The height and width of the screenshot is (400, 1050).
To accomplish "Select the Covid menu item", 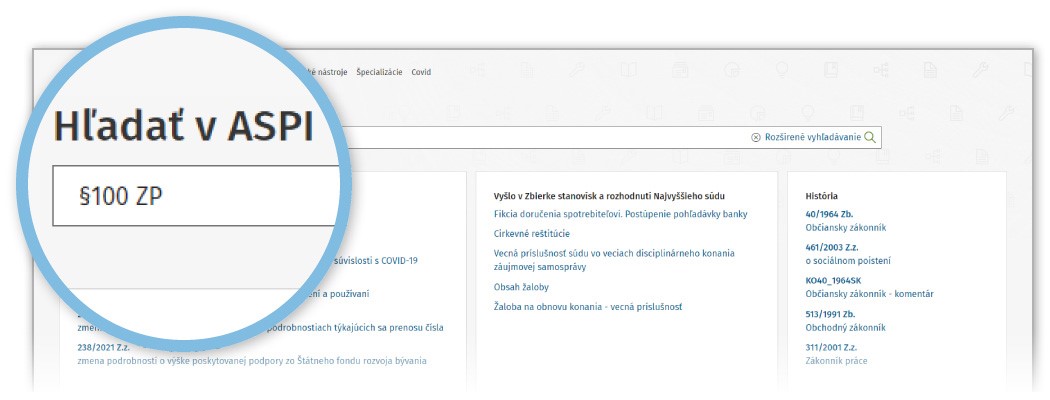I will (x=421, y=72).
